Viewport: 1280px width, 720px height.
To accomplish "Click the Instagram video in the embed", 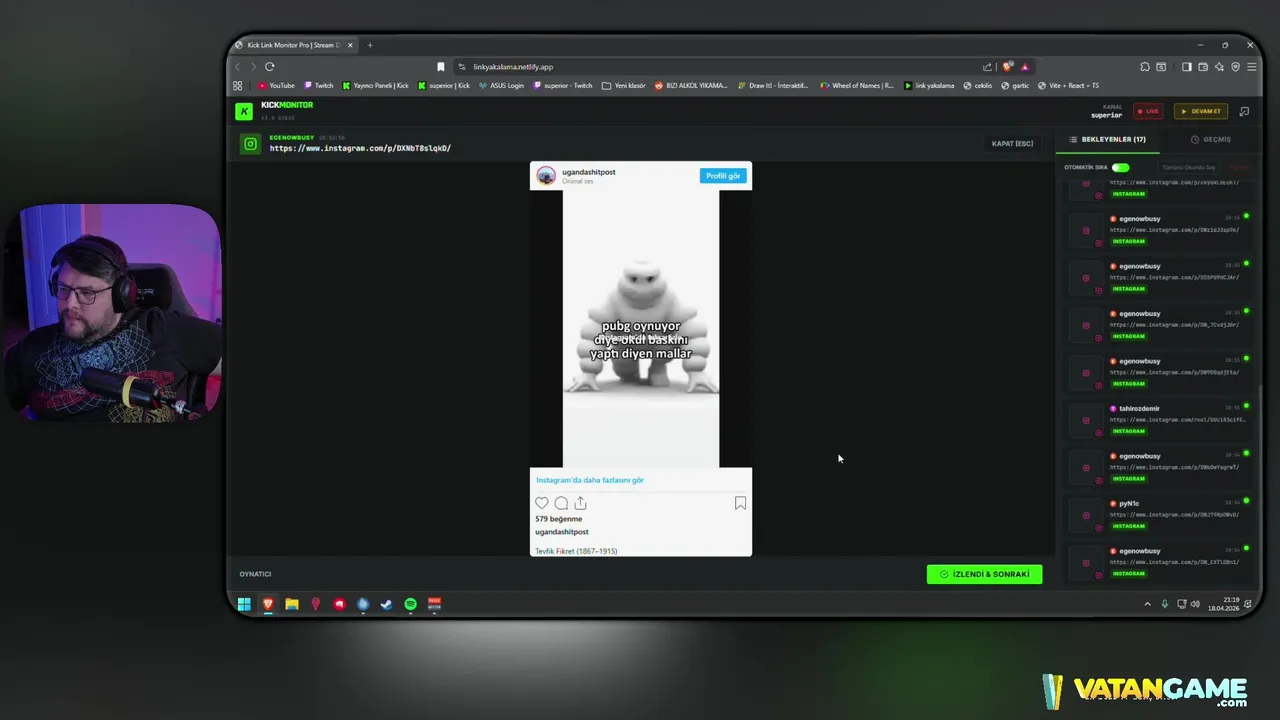I will coord(641,328).
